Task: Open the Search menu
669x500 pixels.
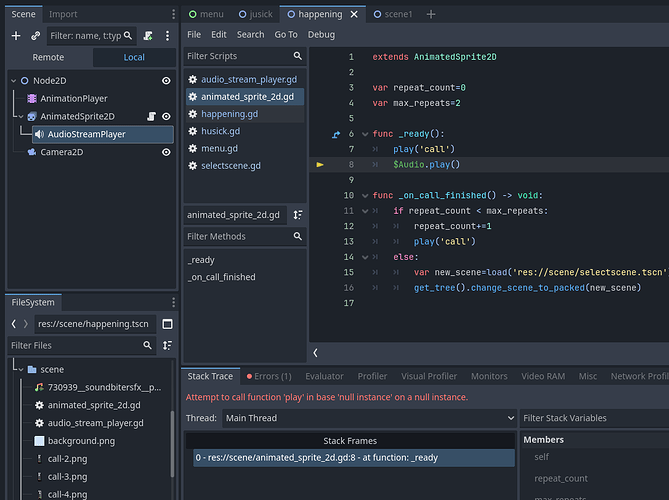Action: 250,35
